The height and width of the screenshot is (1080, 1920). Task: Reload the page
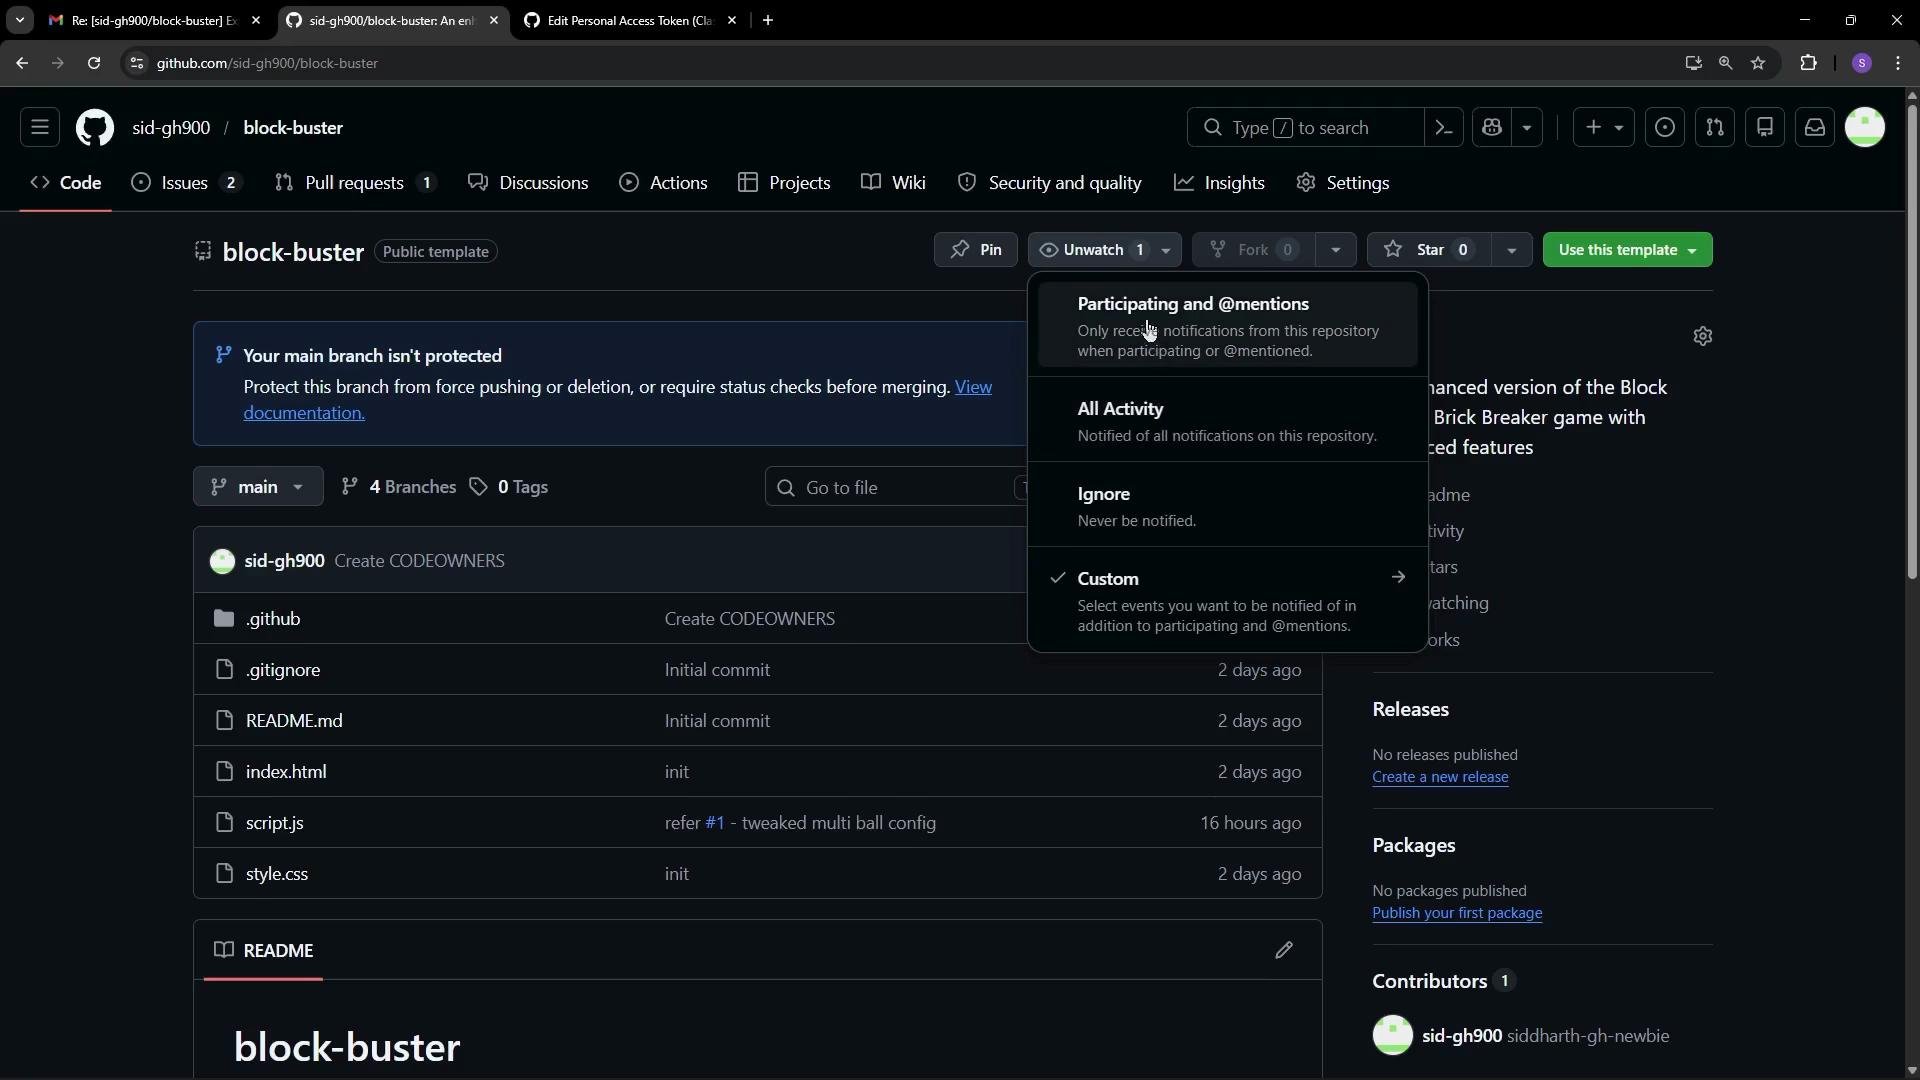pyautogui.click(x=94, y=63)
